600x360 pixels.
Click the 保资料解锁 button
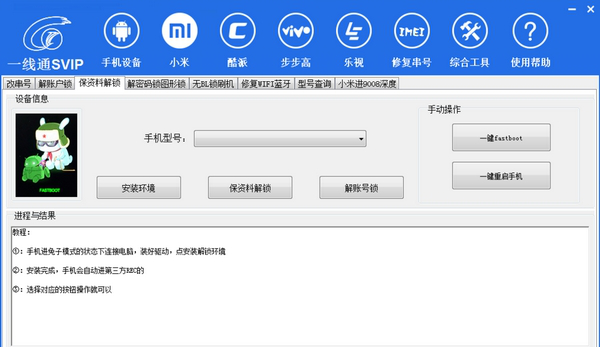coord(250,187)
